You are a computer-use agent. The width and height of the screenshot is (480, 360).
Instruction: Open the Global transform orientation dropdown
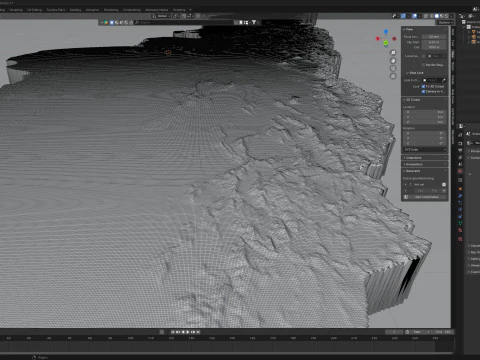coord(162,16)
